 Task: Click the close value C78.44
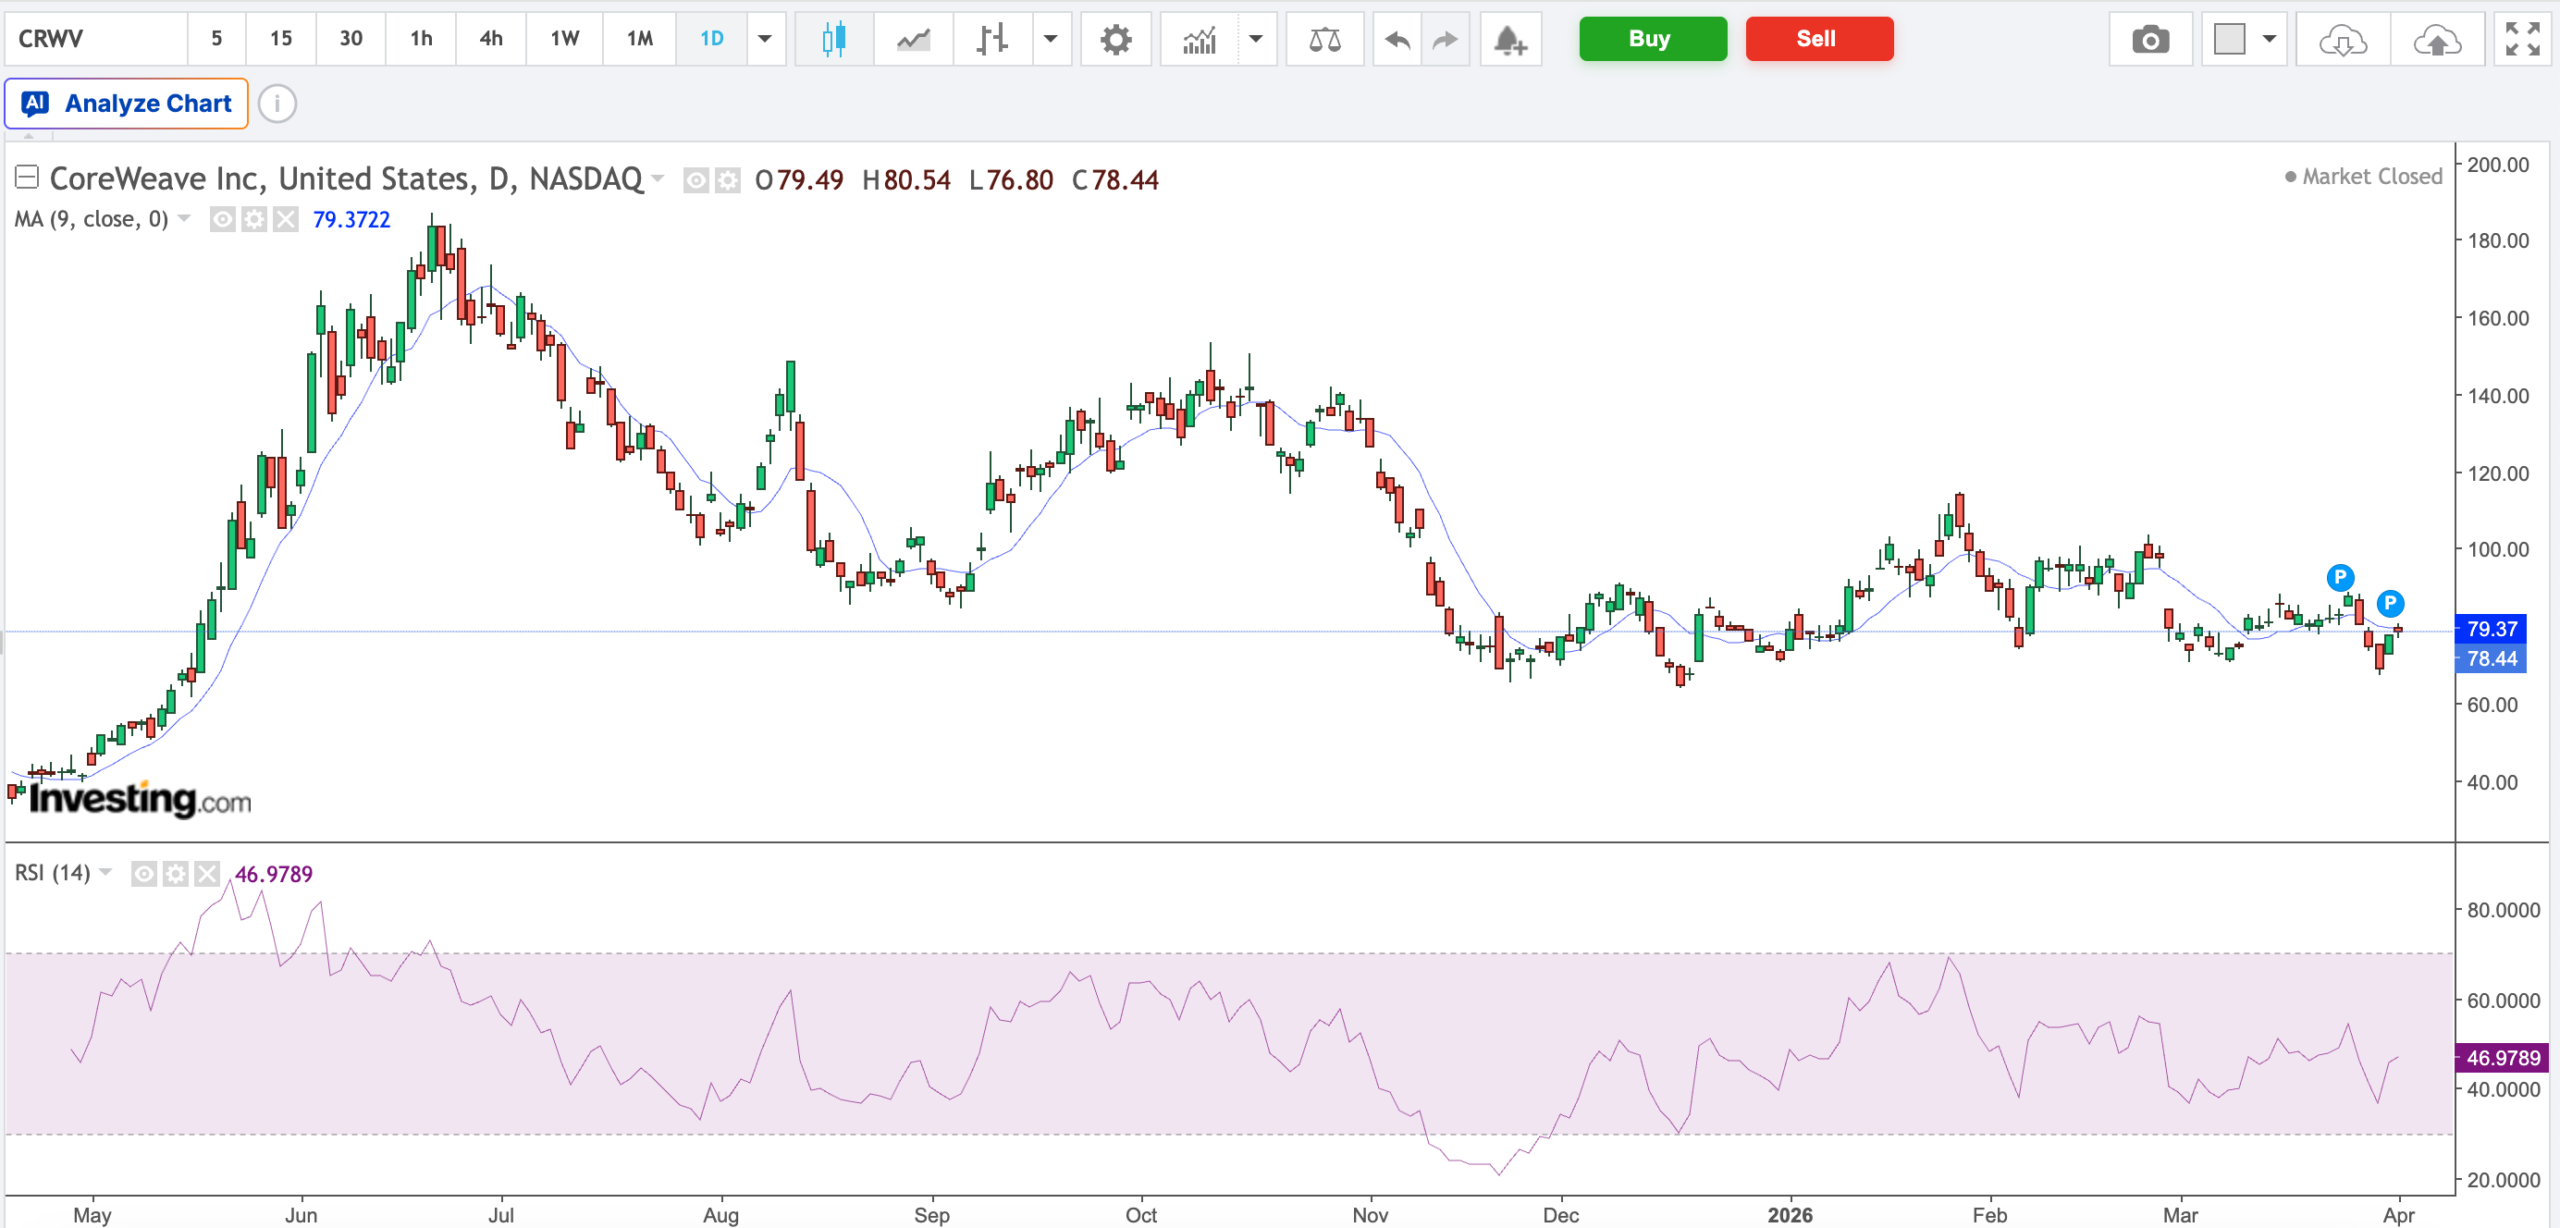(1115, 180)
